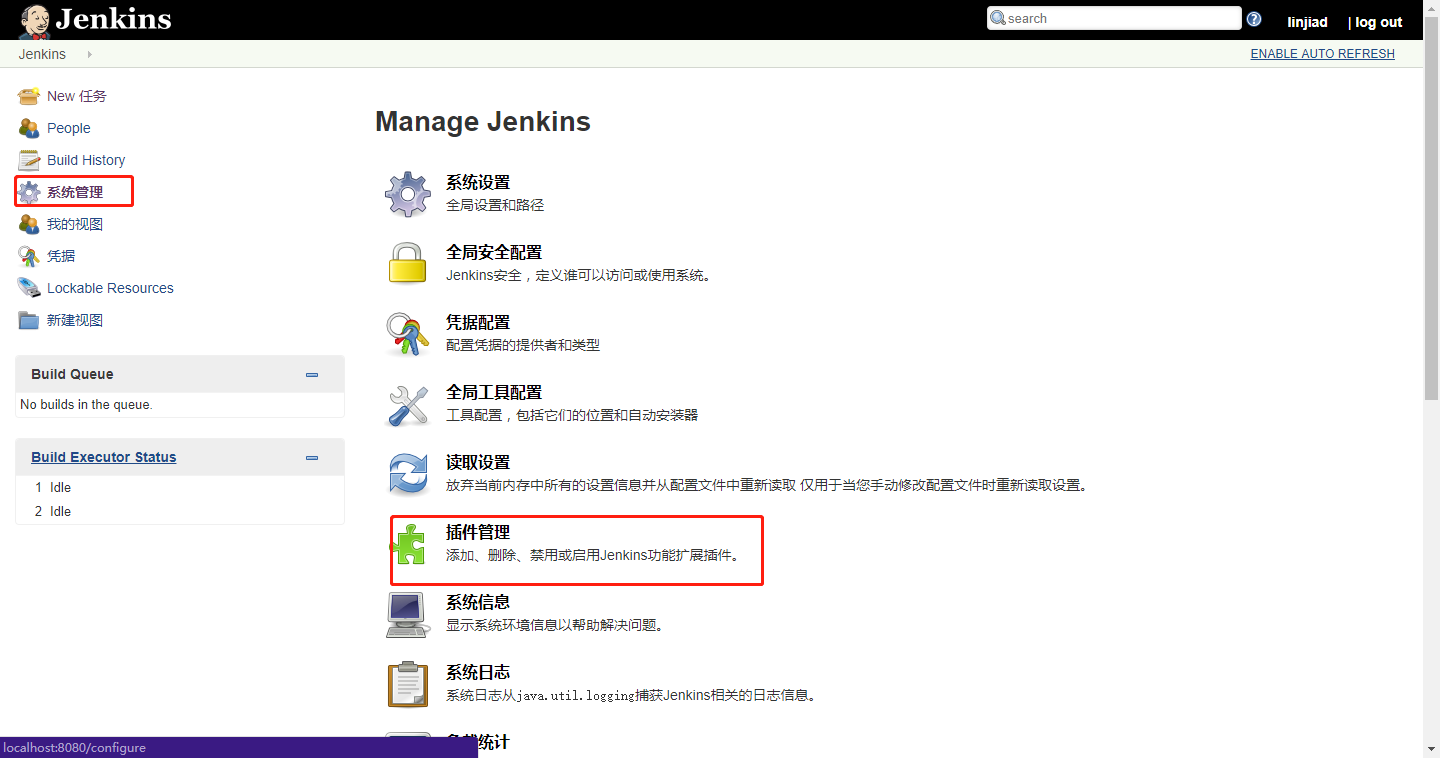Image resolution: width=1440 pixels, height=758 pixels.
Task: Click executor row '2 Idle'
Action: 180,511
